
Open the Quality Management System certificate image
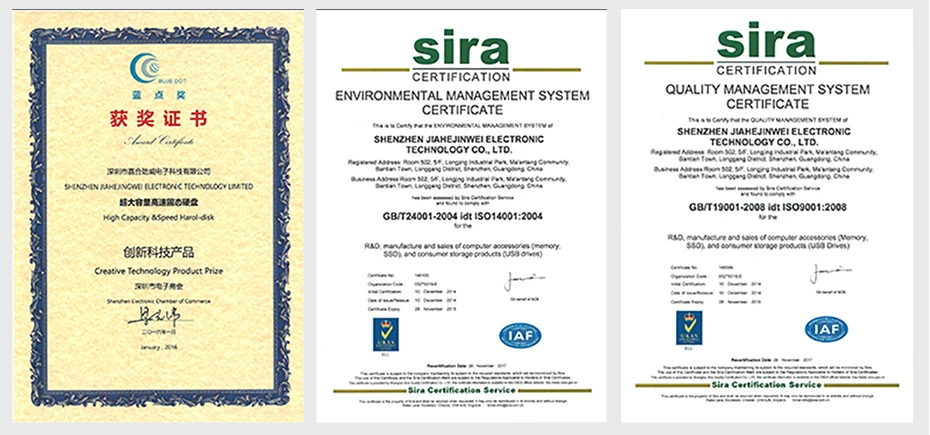(x=766, y=216)
